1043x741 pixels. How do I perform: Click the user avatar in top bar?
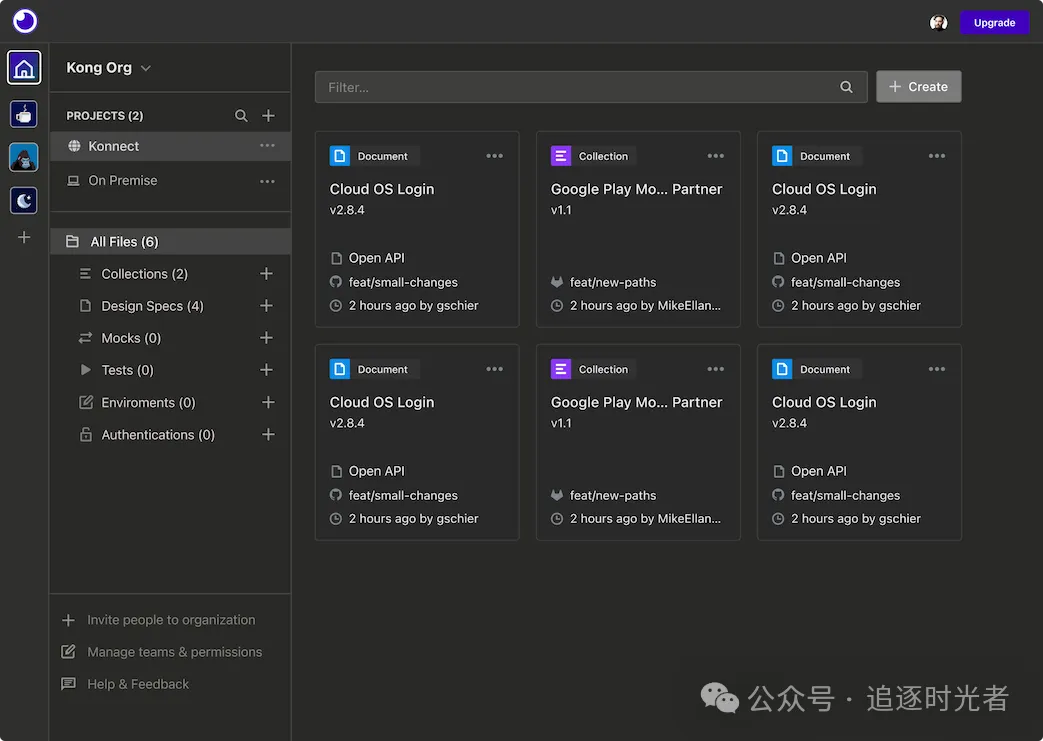938,23
